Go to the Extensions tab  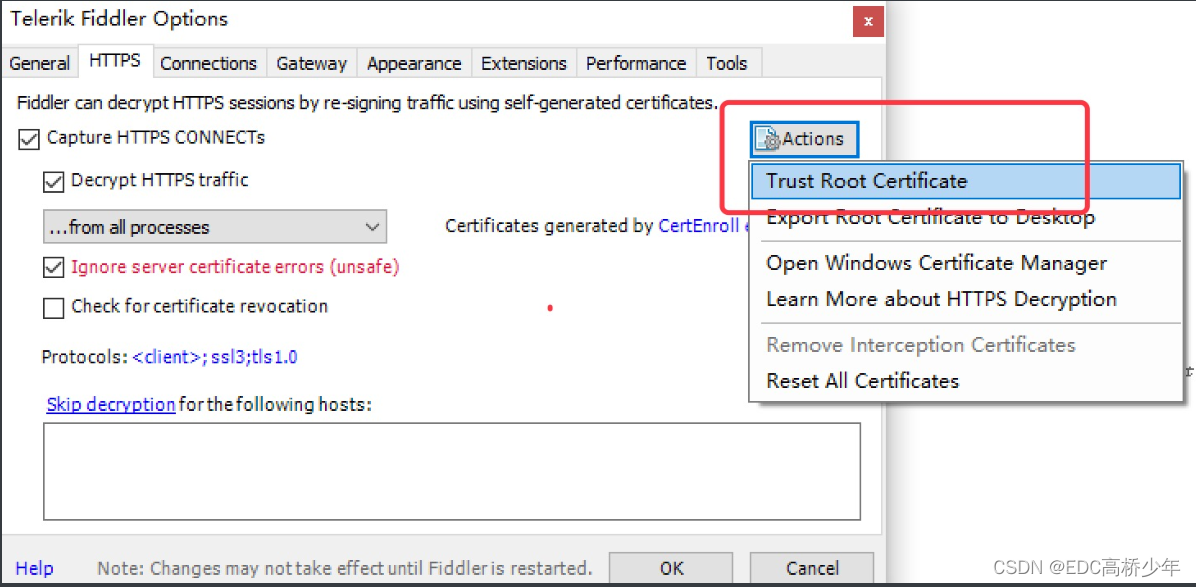tap(524, 63)
